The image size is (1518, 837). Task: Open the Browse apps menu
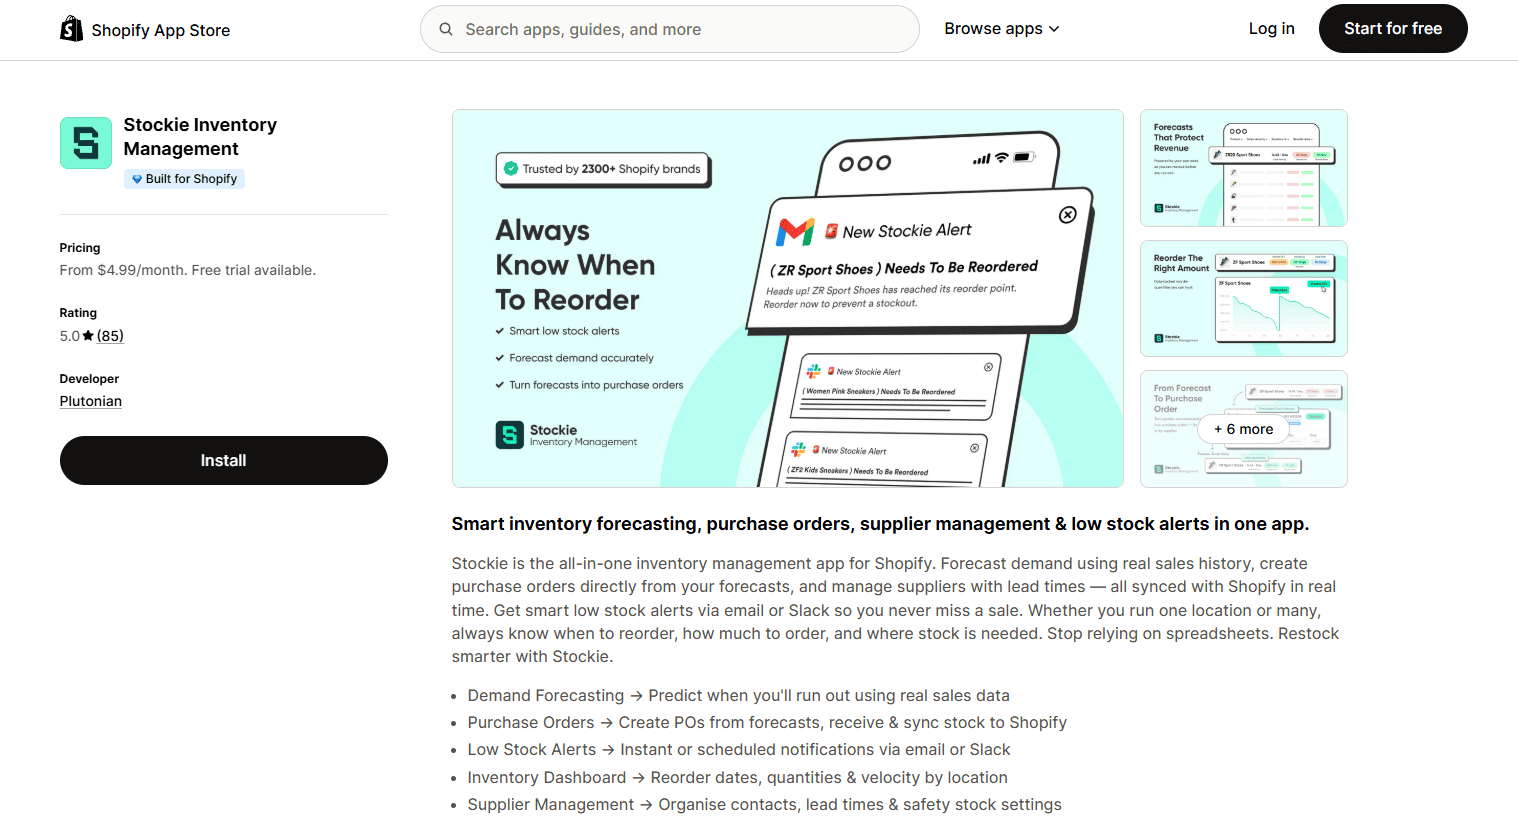[1001, 29]
